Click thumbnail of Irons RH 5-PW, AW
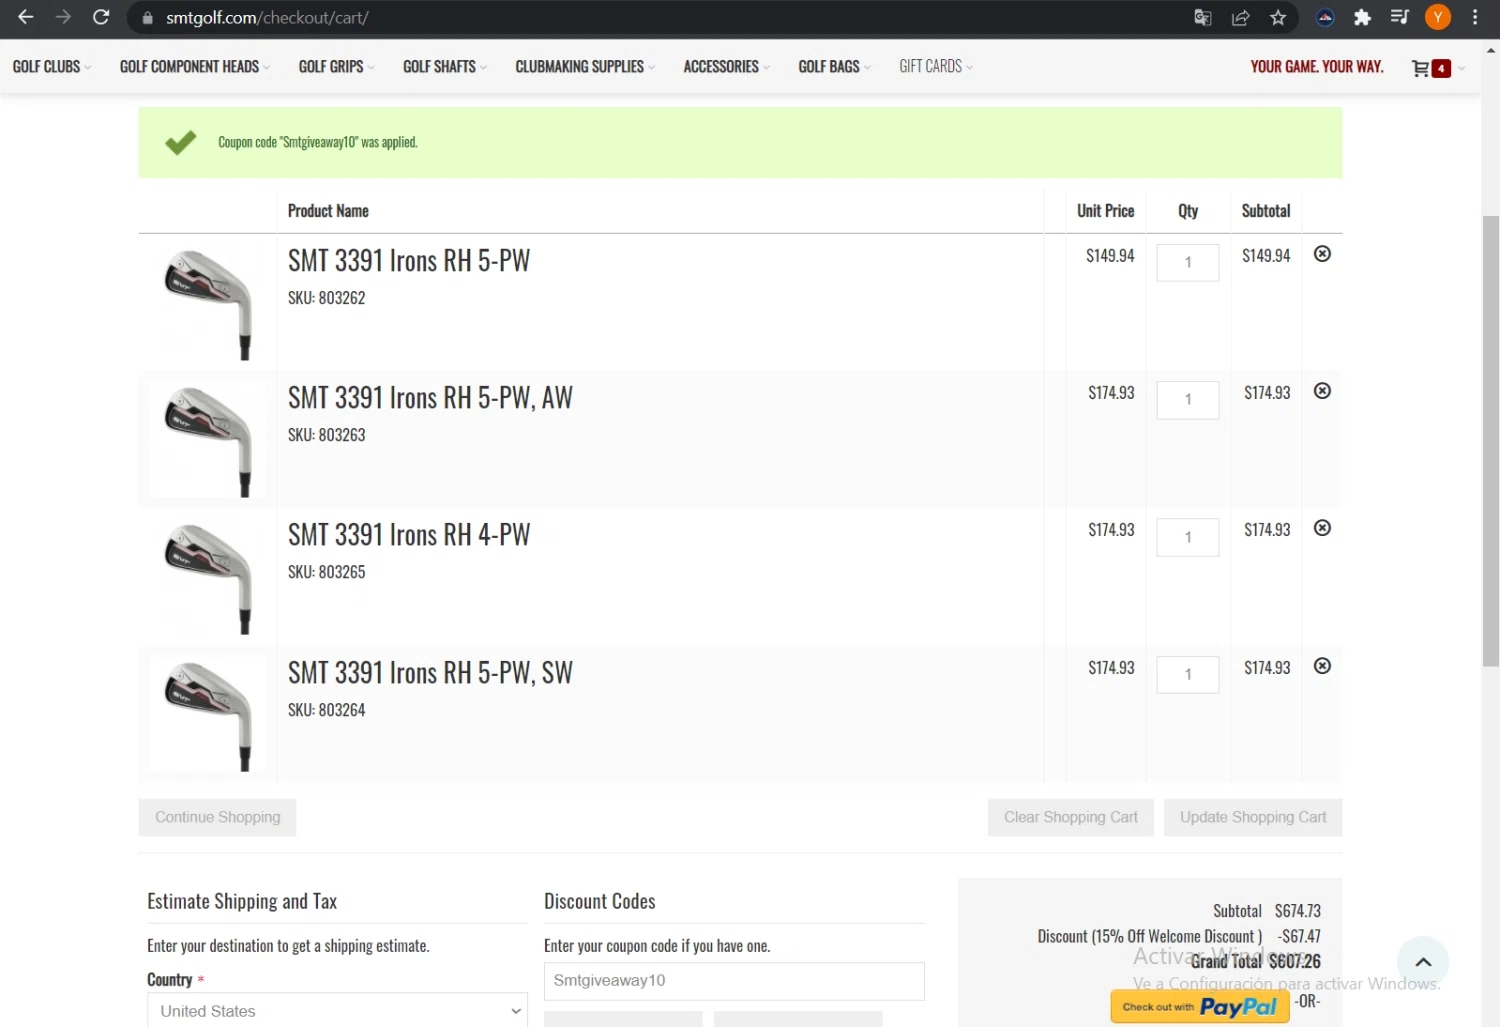The height and width of the screenshot is (1027, 1500). pyautogui.click(x=208, y=440)
